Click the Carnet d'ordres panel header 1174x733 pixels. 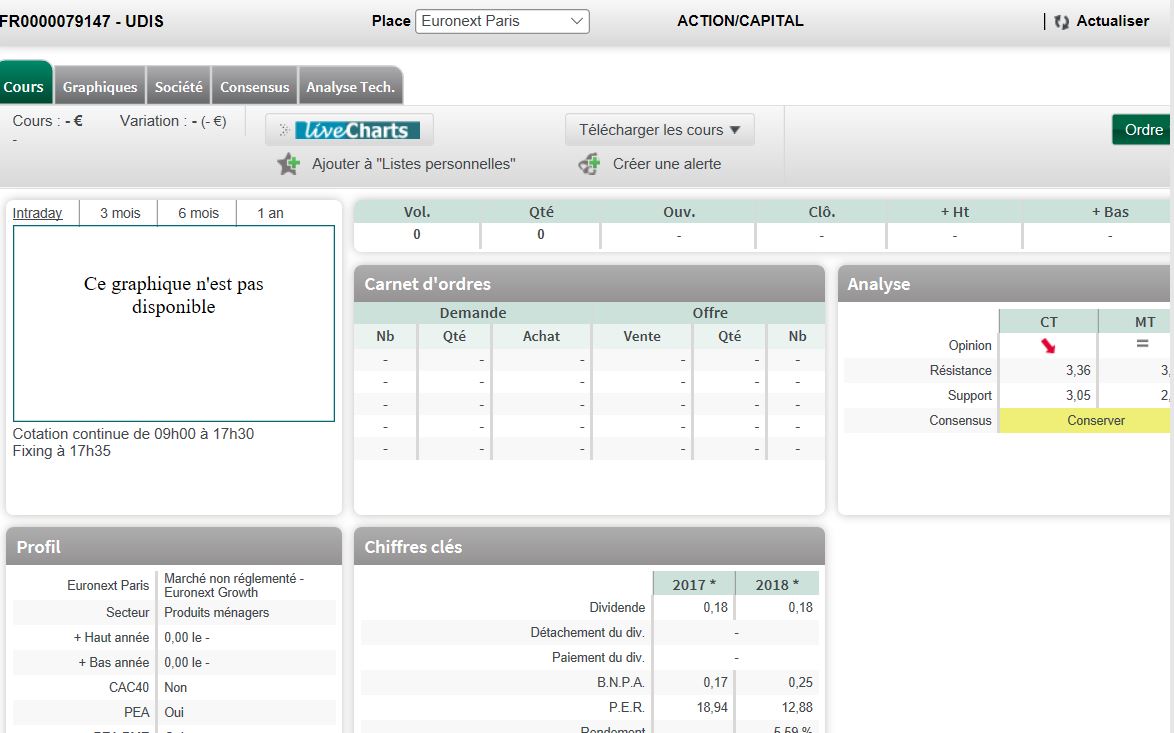589,284
